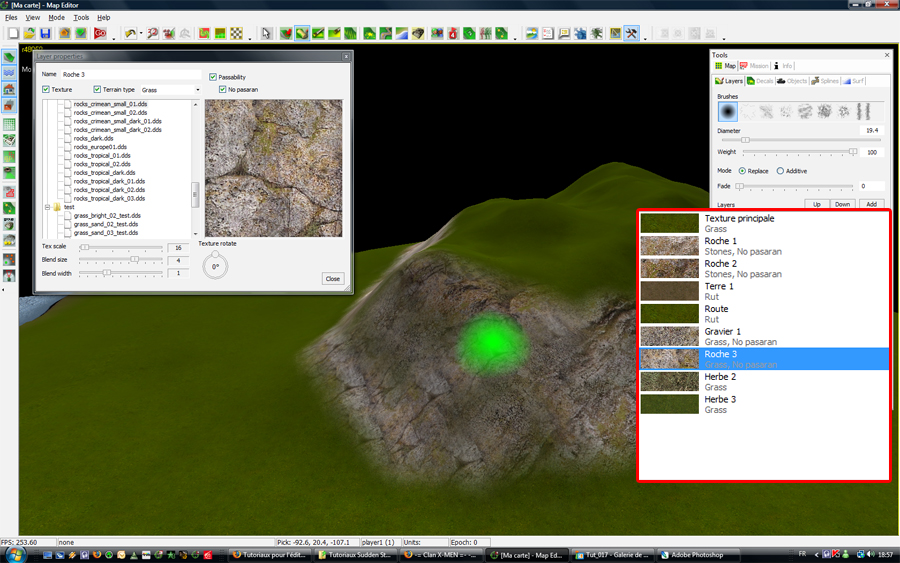Viewport: 900px width, 563px height.
Task: Select the Herbe 2 layer
Action: pos(764,382)
